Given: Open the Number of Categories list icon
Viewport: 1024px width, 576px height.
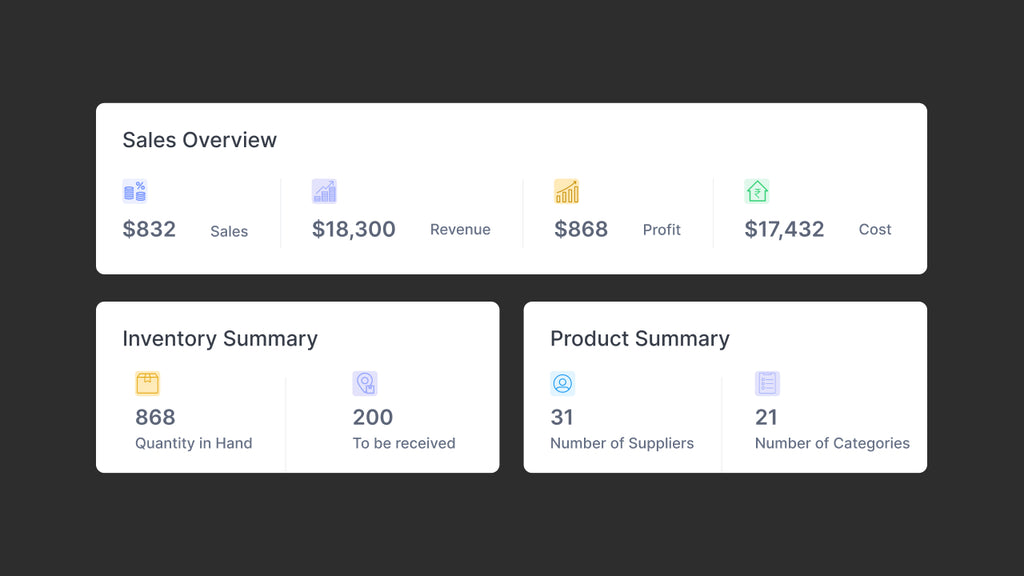Looking at the screenshot, I should (x=767, y=383).
